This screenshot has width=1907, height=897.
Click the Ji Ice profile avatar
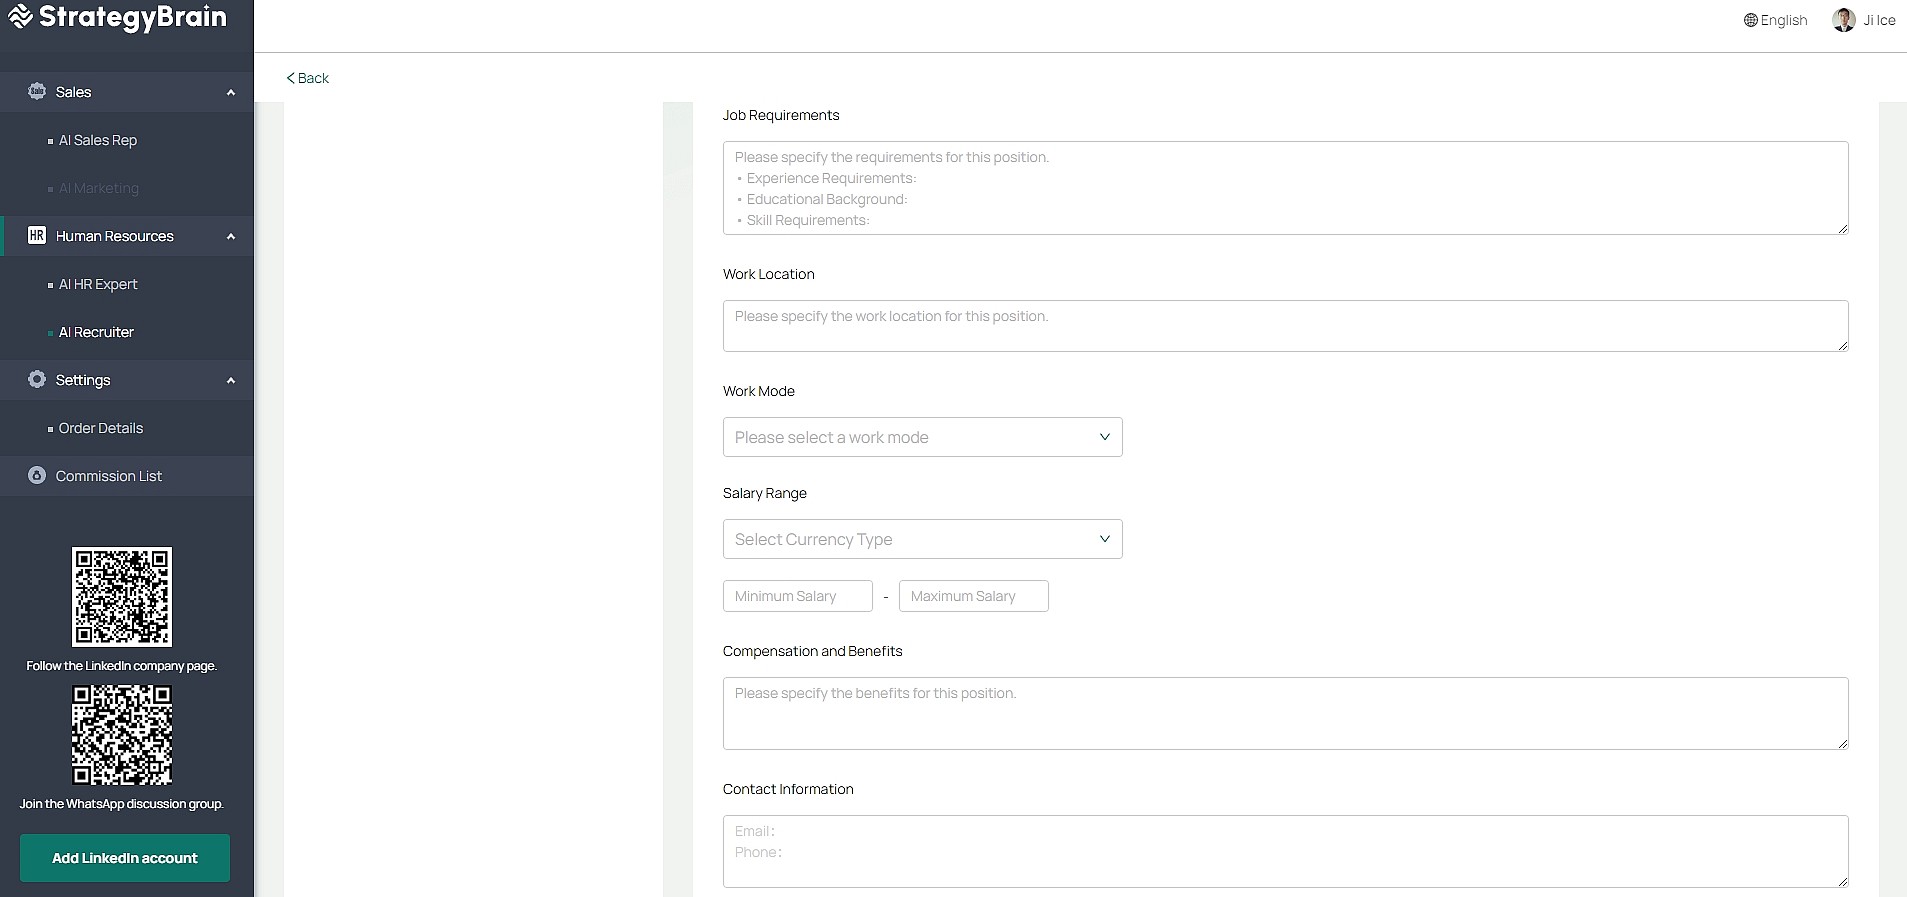pyautogui.click(x=1843, y=20)
